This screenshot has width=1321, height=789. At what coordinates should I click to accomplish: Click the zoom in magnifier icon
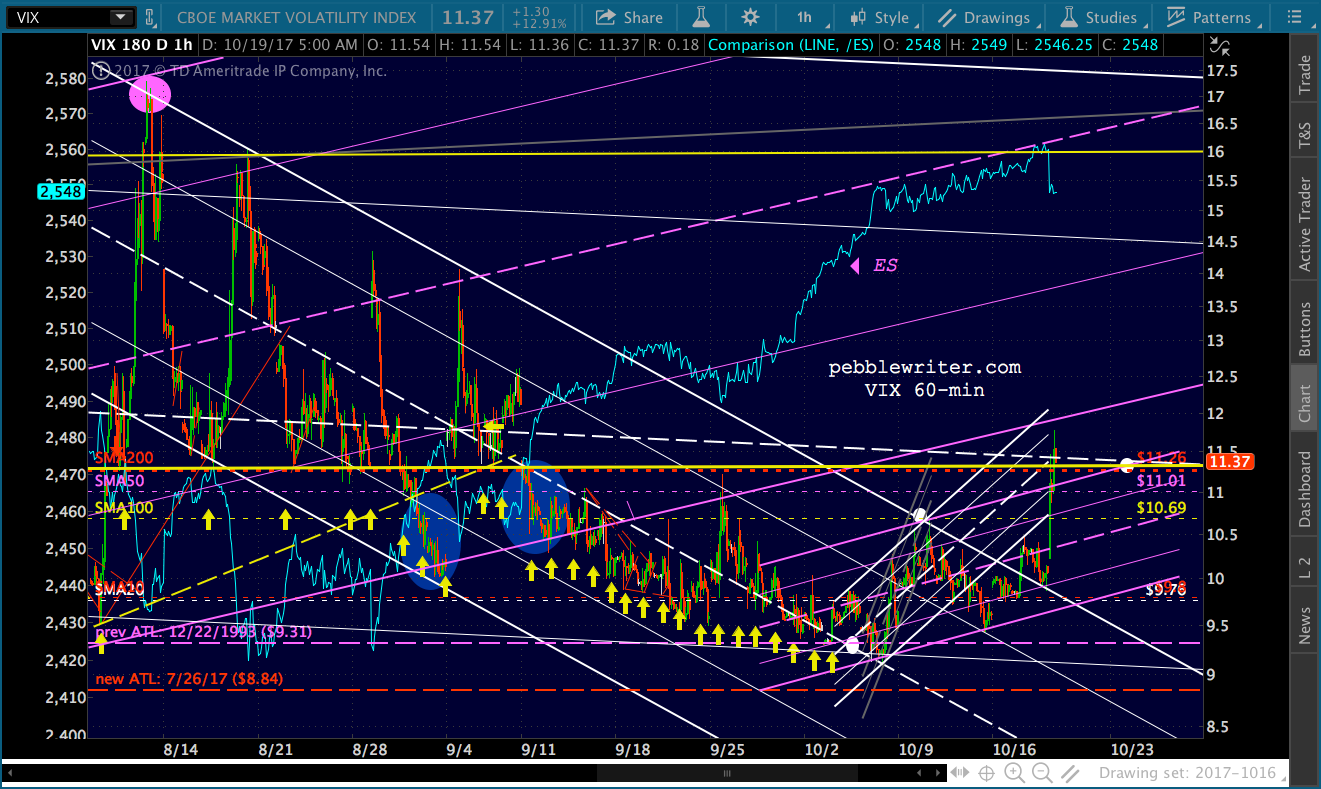pos(1016,772)
